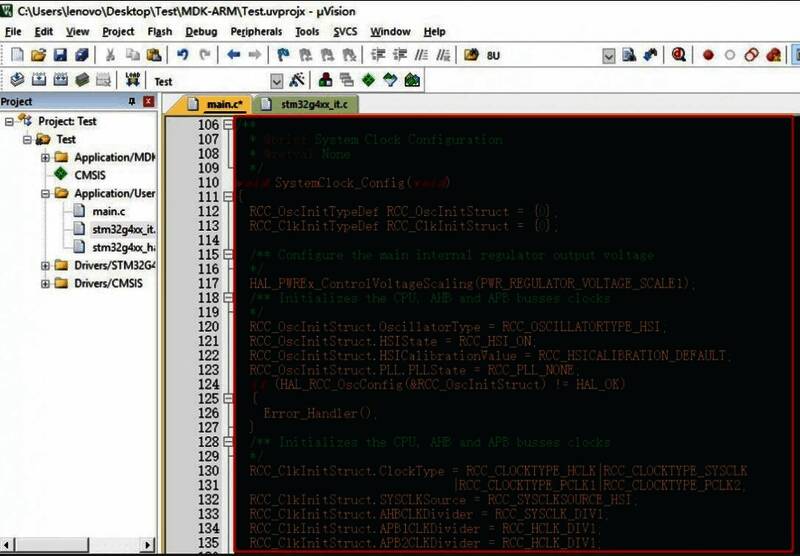
Task: Click the Undo arrow in toolbar
Action: click(x=183, y=55)
